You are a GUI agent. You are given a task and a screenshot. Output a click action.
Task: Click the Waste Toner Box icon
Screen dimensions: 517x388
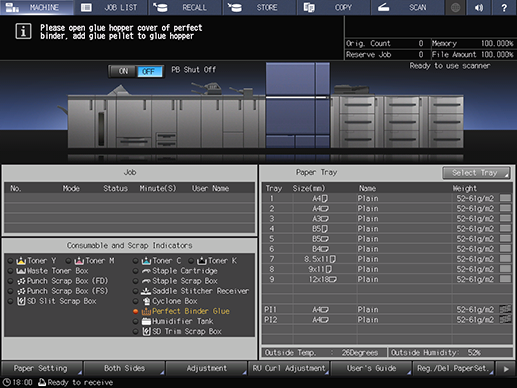pos(21,271)
